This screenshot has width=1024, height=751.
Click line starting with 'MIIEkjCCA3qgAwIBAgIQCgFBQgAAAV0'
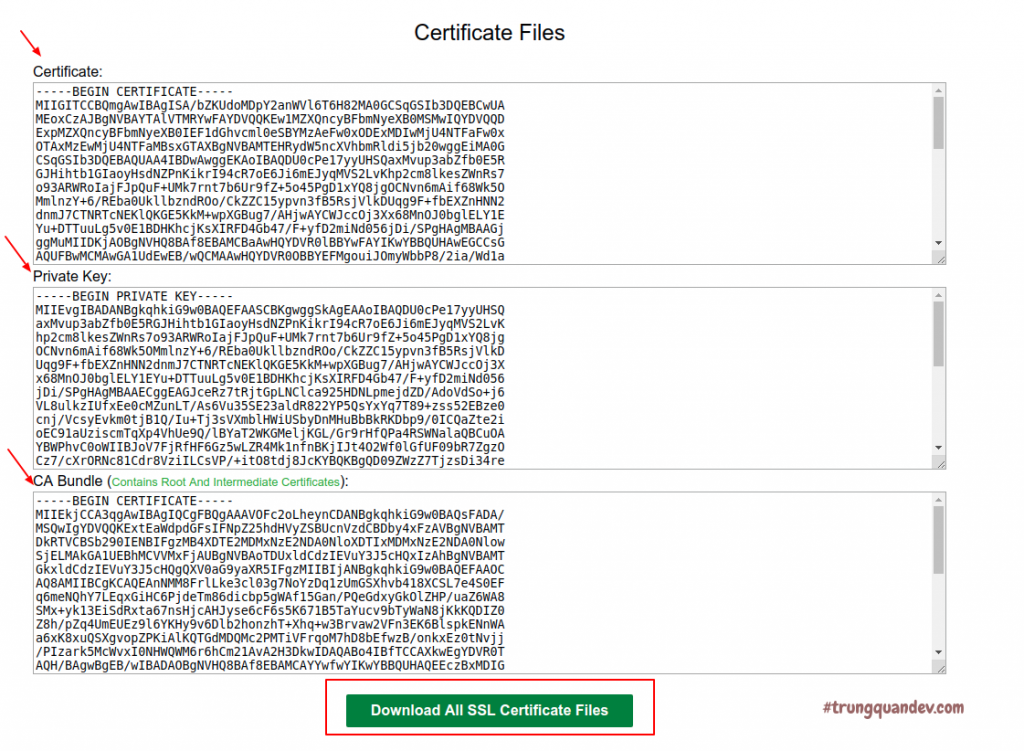(270, 515)
